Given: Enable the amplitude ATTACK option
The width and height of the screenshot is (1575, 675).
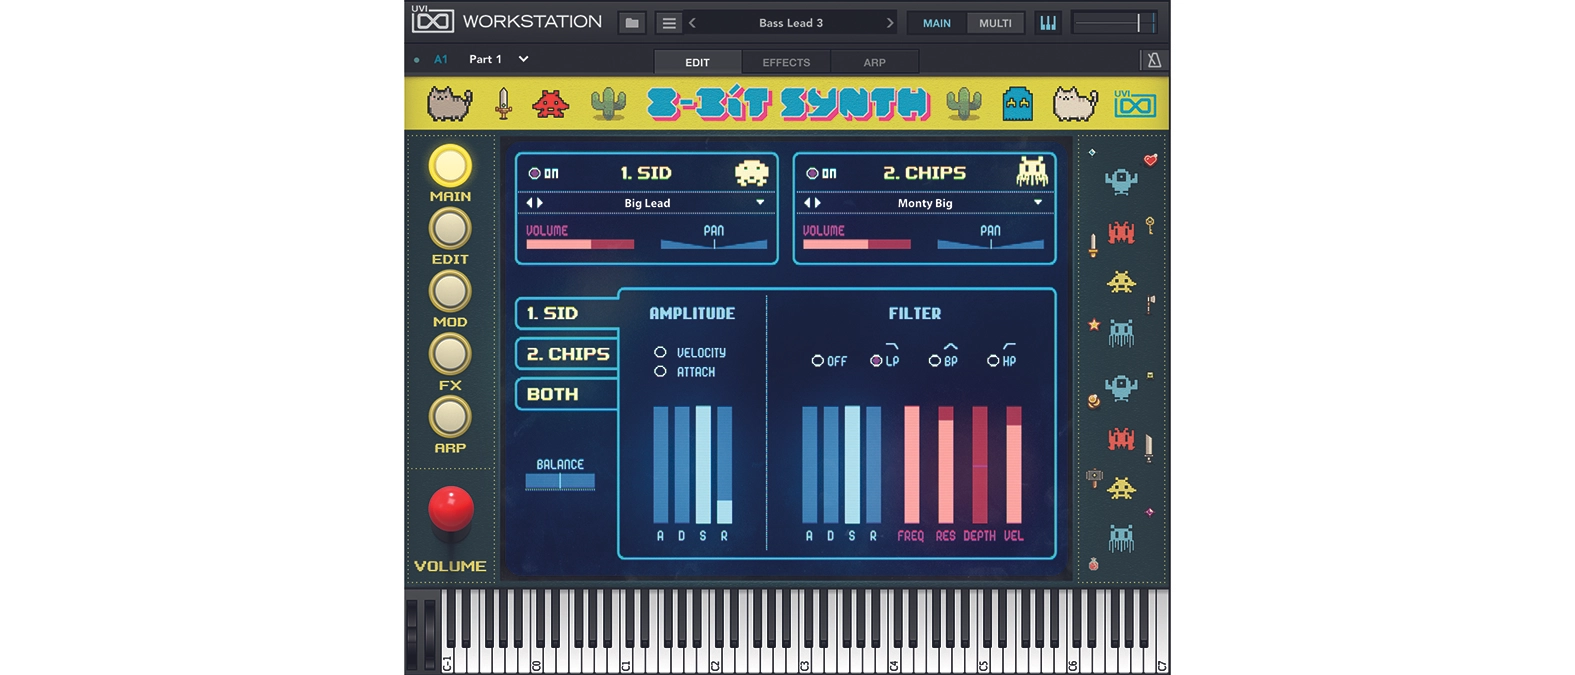Looking at the screenshot, I should click(x=660, y=371).
